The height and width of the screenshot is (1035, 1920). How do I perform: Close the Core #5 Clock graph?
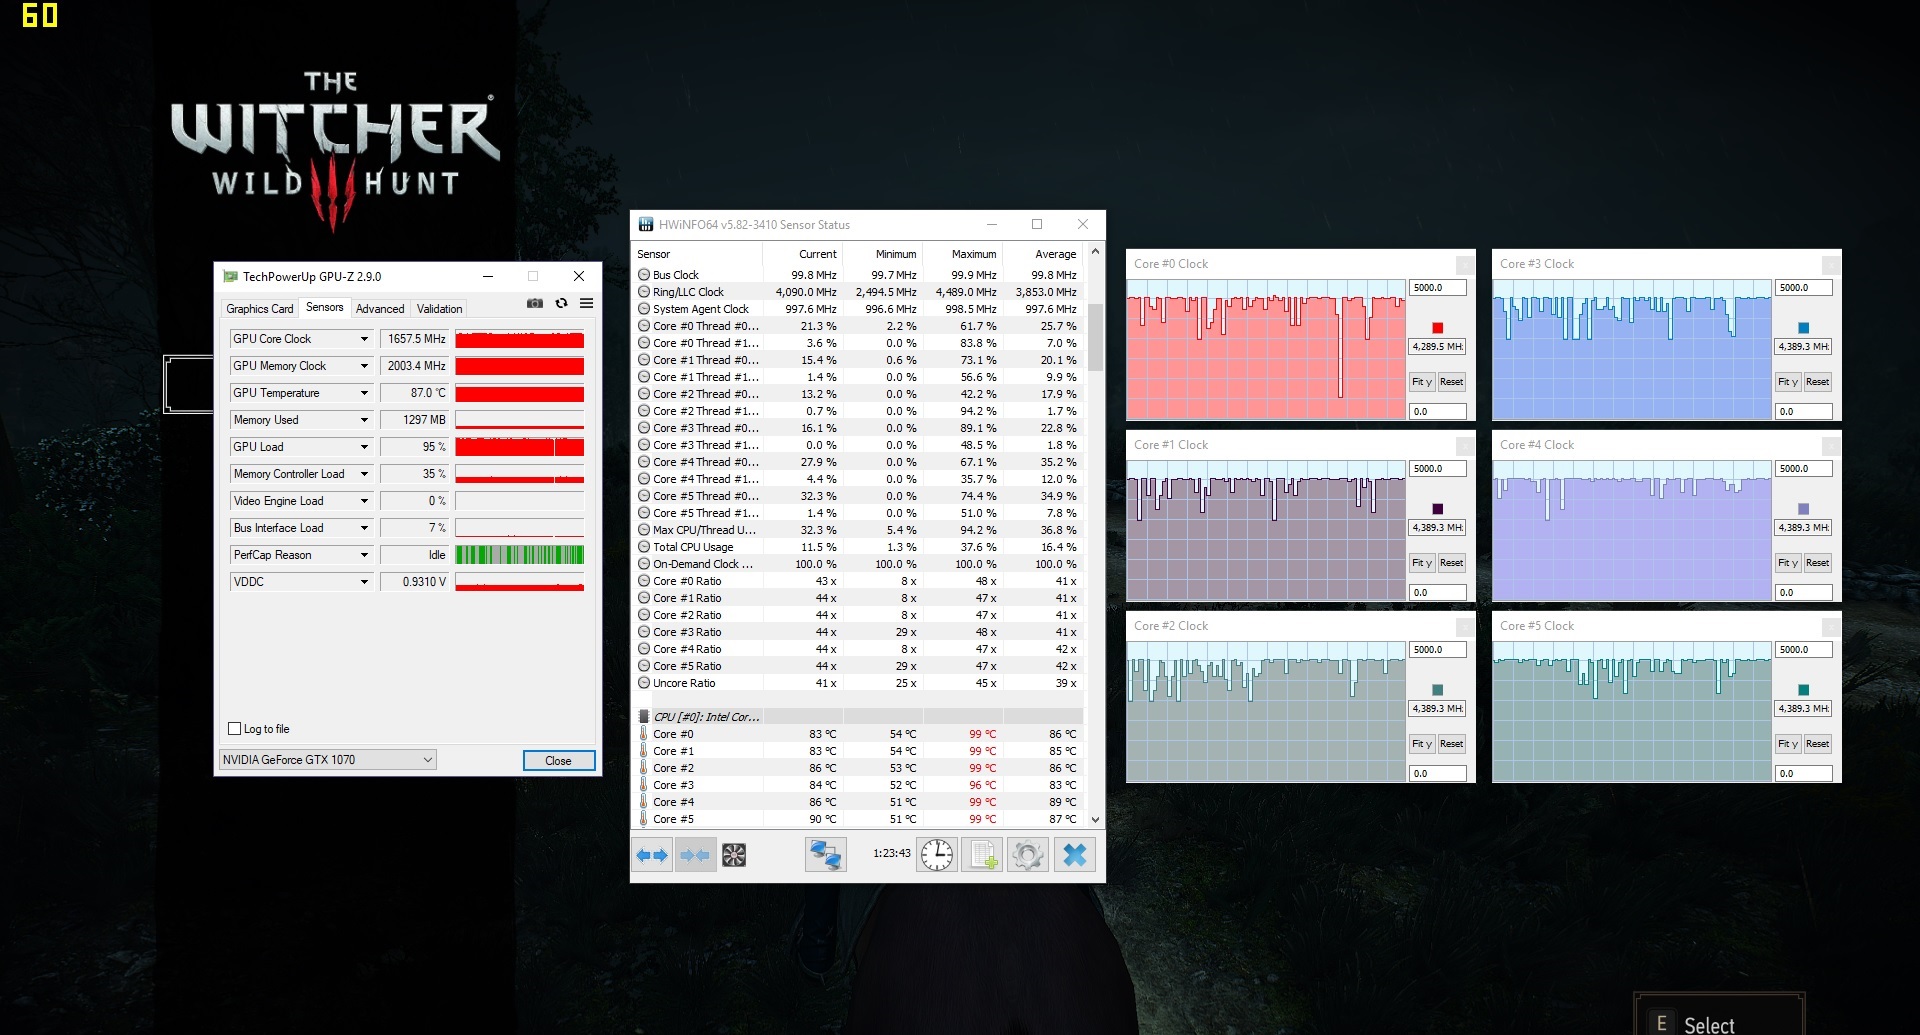pyautogui.click(x=1831, y=626)
